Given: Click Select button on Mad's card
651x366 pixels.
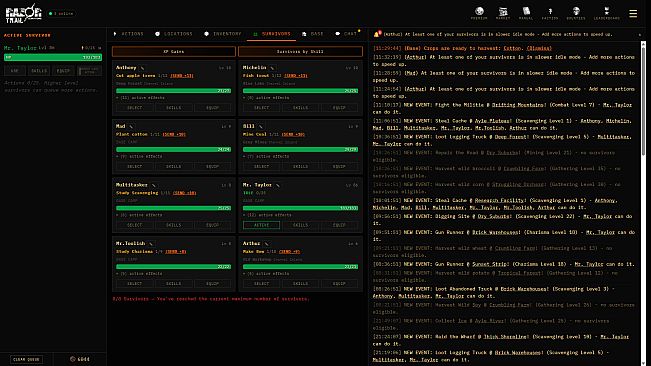Looking at the screenshot, I should click(135, 166).
